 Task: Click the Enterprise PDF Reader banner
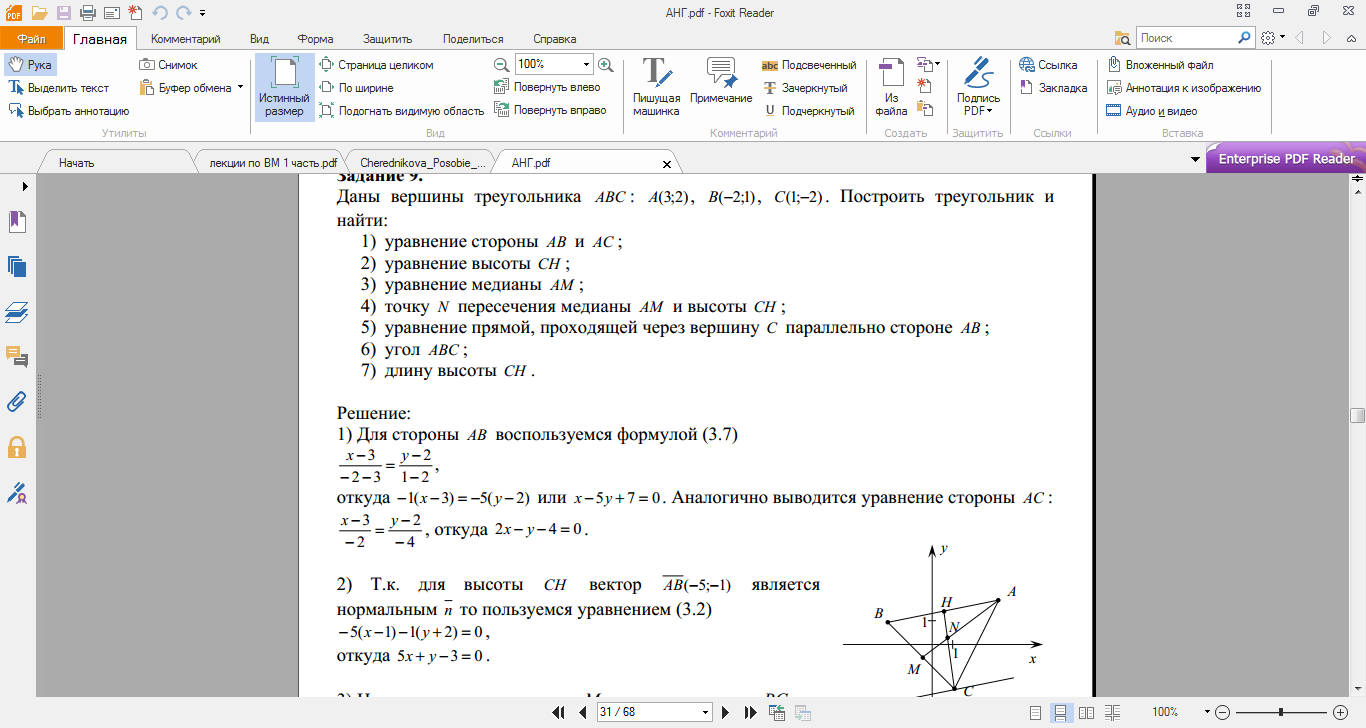coord(1286,159)
